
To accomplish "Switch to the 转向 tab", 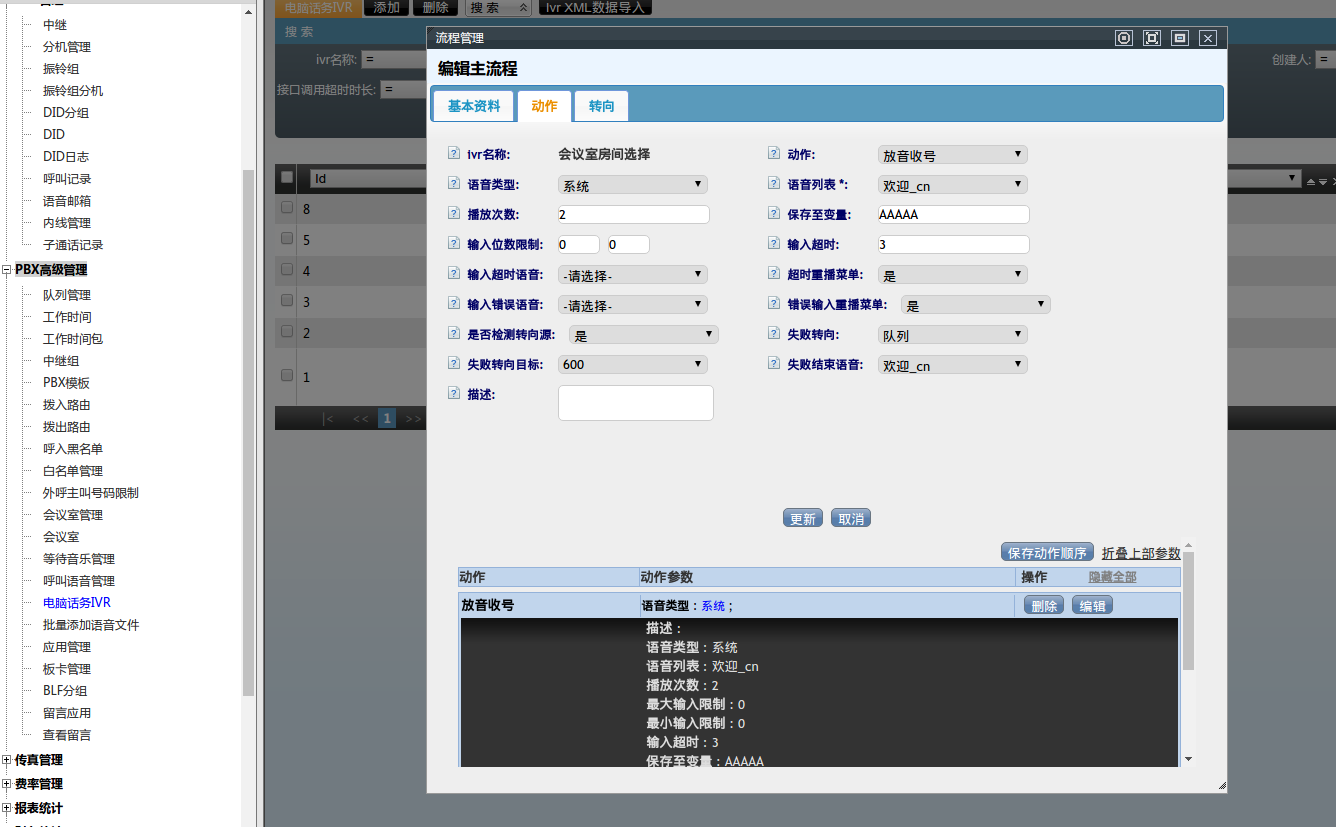I will (x=601, y=106).
